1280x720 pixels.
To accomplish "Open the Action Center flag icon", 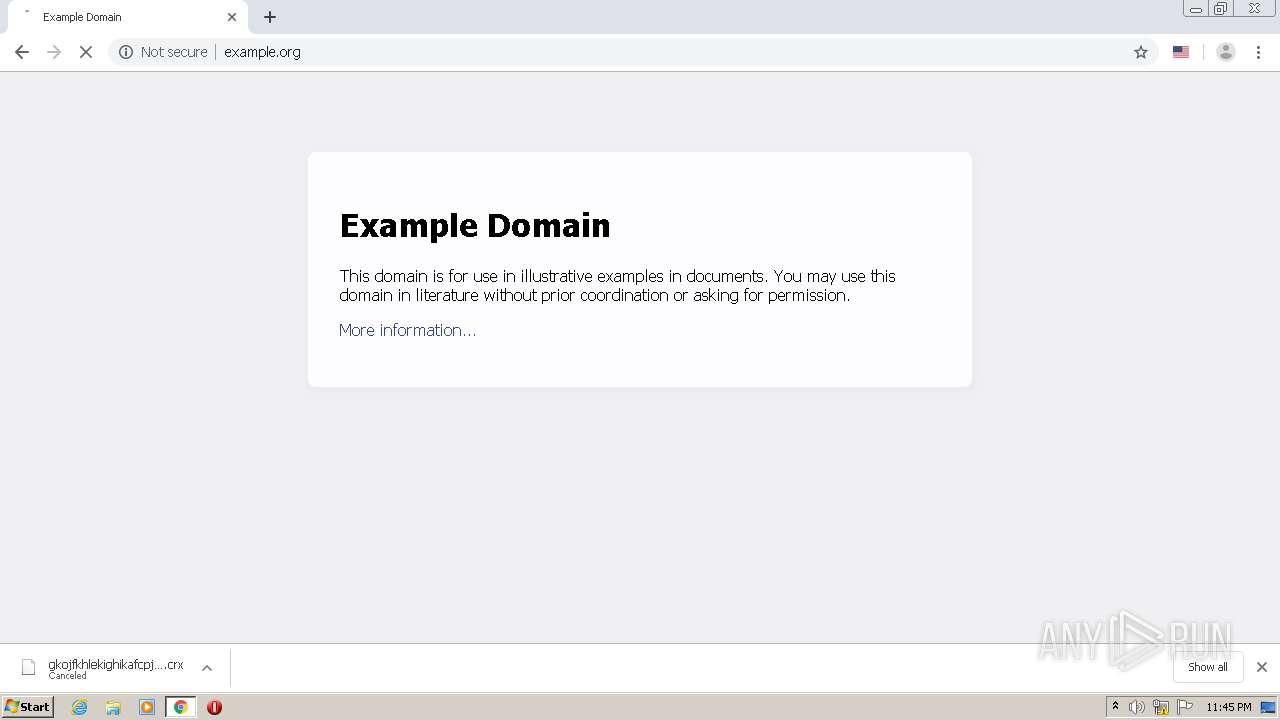I will point(1185,707).
